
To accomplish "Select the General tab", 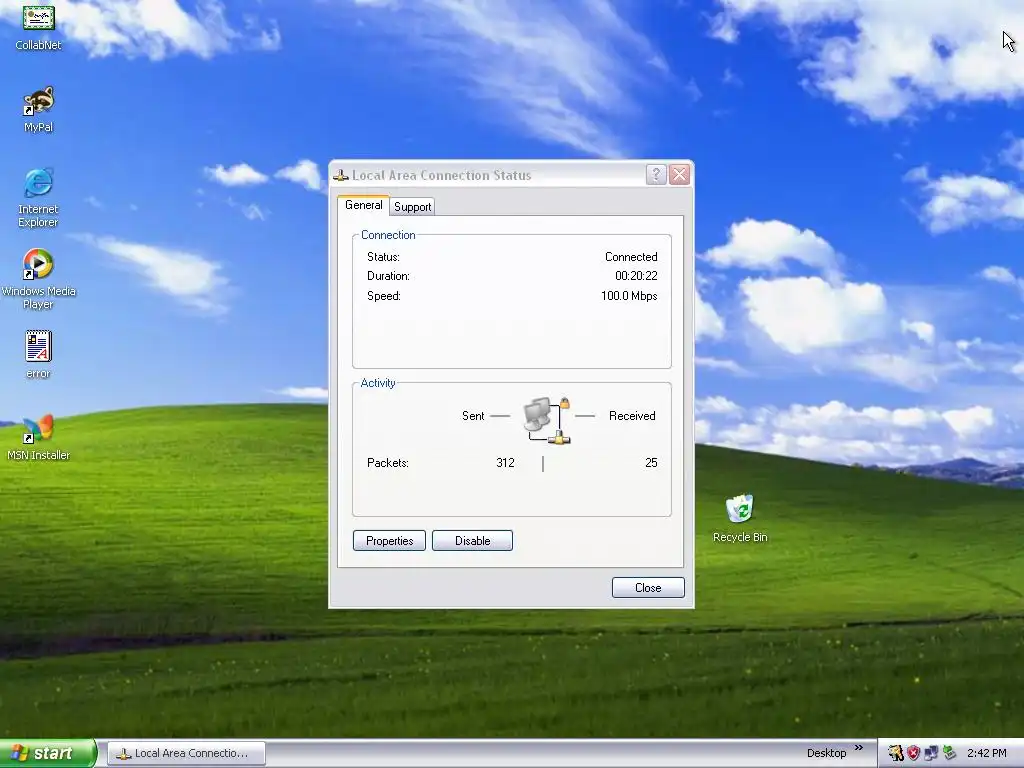I will [x=364, y=205].
